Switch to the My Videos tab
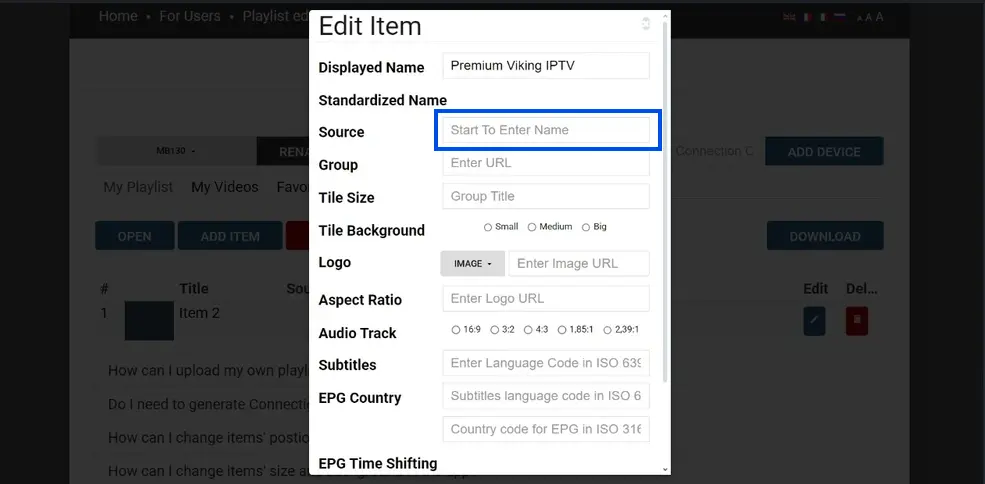Screen dimensions: 985x484 [224, 187]
